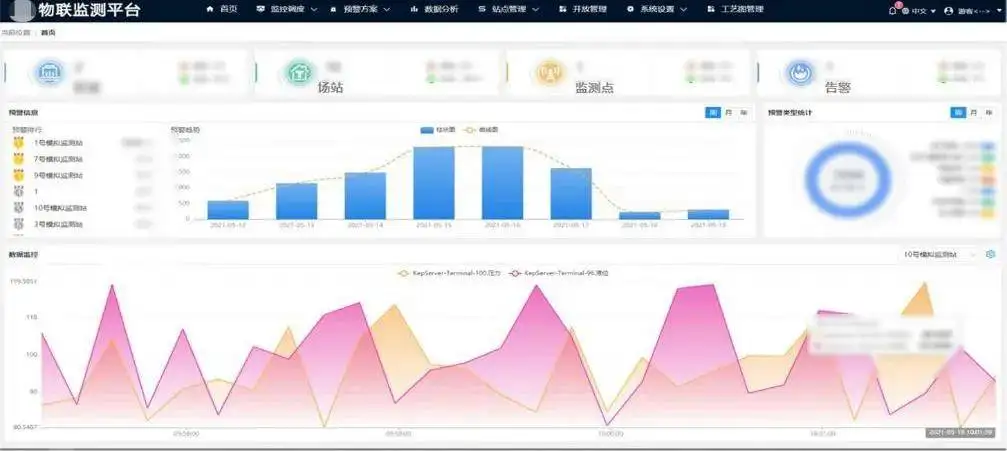
Task: Click the user avatar icon in header
Action: click(948, 10)
